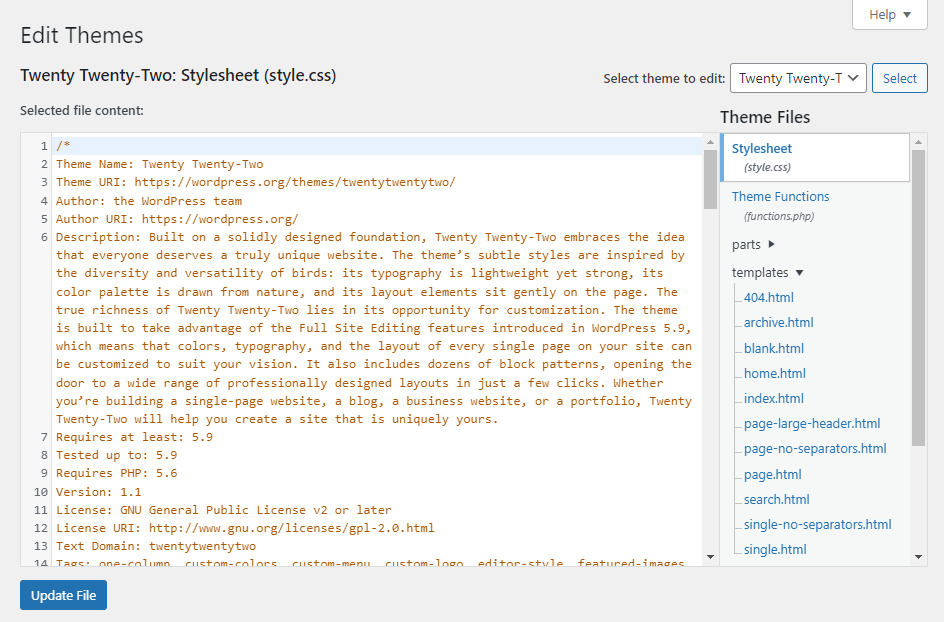Open the Help dropdown
Image resolution: width=944 pixels, height=622 pixels.
pyautogui.click(x=888, y=14)
